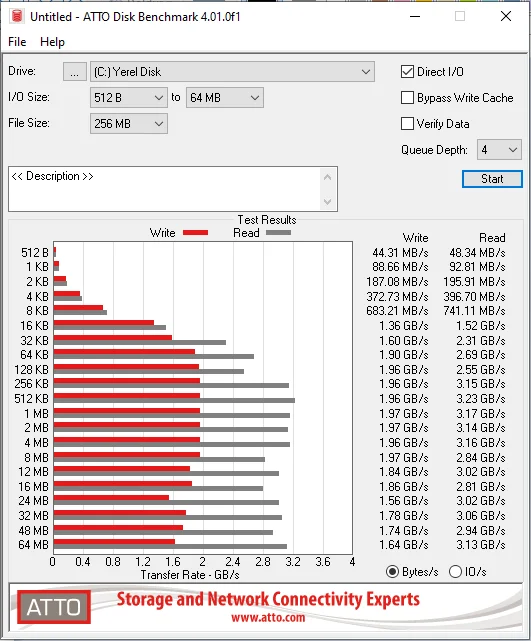Image resolution: width=531 pixels, height=641 pixels.
Task: Click the description scroll down arrow
Action: pos(327,201)
